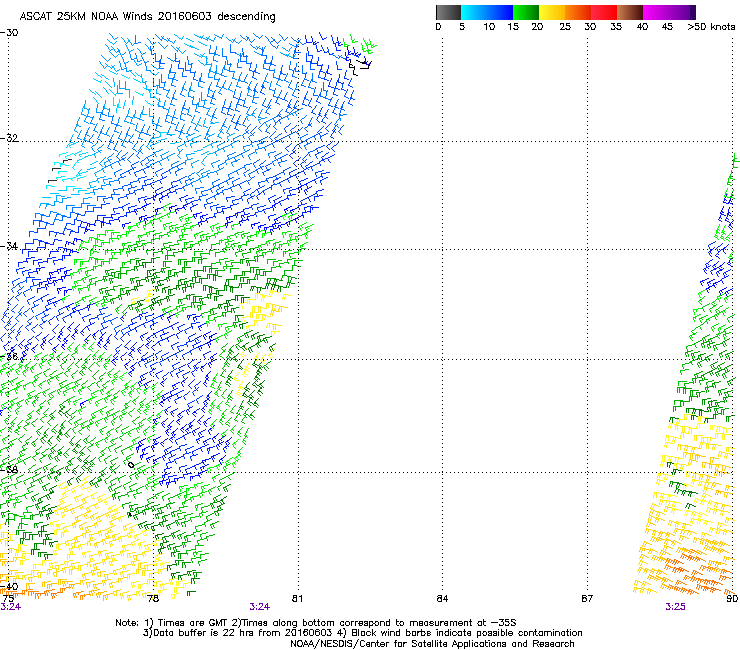Screen dimensions: 740x650
Task: Click the NOAA/NESDIS Center for Satellite Applications credit line
Action: pyautogui.click(x=432, y=644)
